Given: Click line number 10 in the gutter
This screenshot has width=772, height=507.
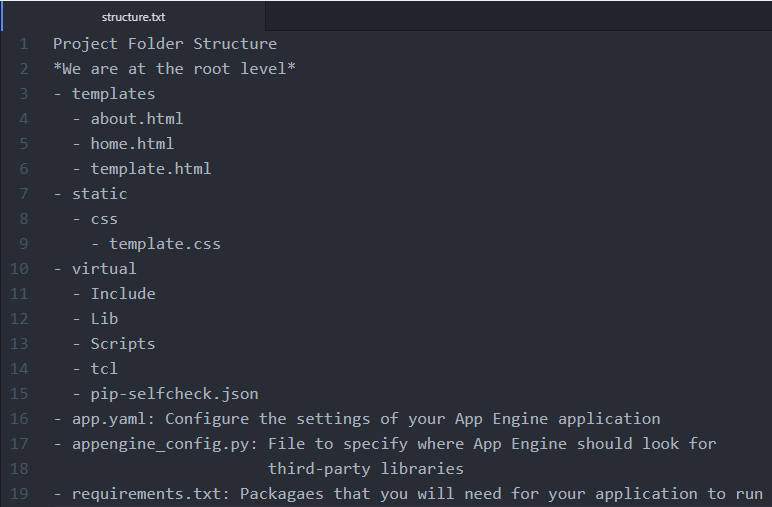Looking at the screenshot, I should pyautogui.click(x=19, y=269).
